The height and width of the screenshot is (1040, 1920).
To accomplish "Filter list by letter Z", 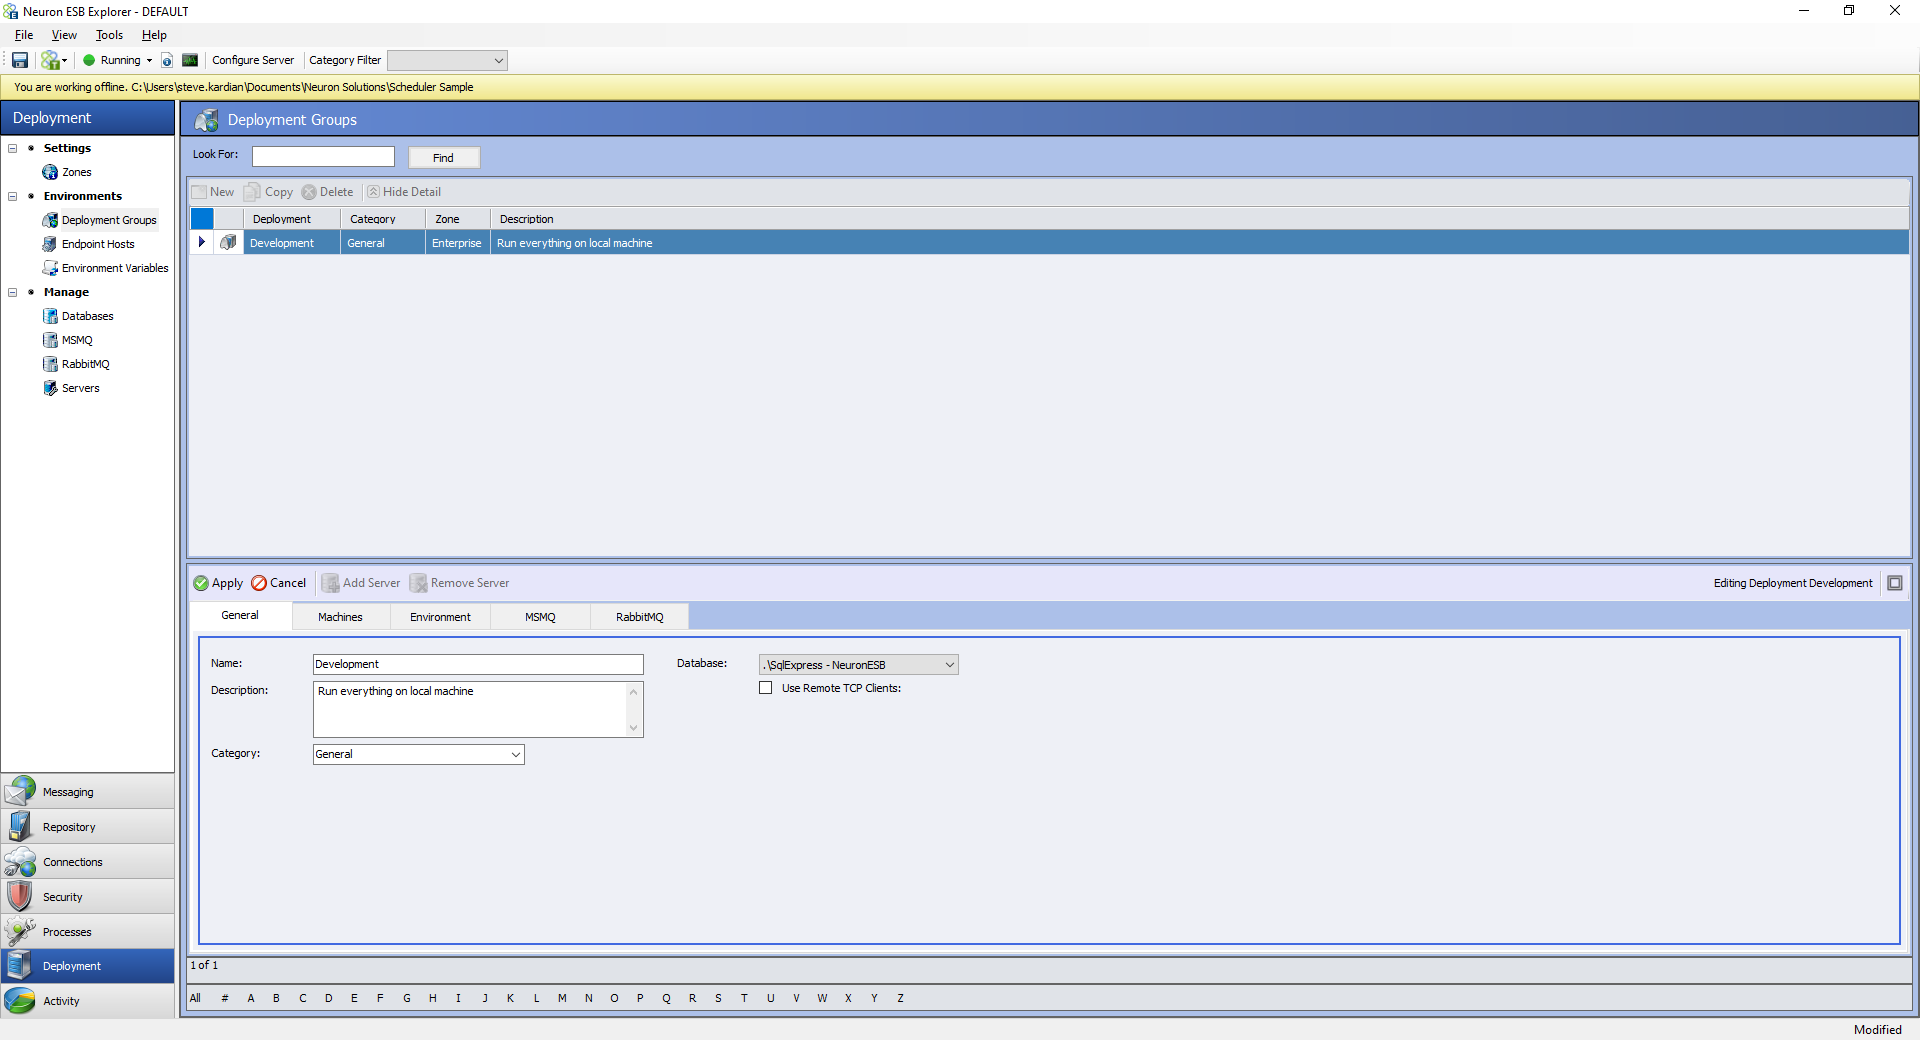I will pyautogui.click(x=900, y=998).
